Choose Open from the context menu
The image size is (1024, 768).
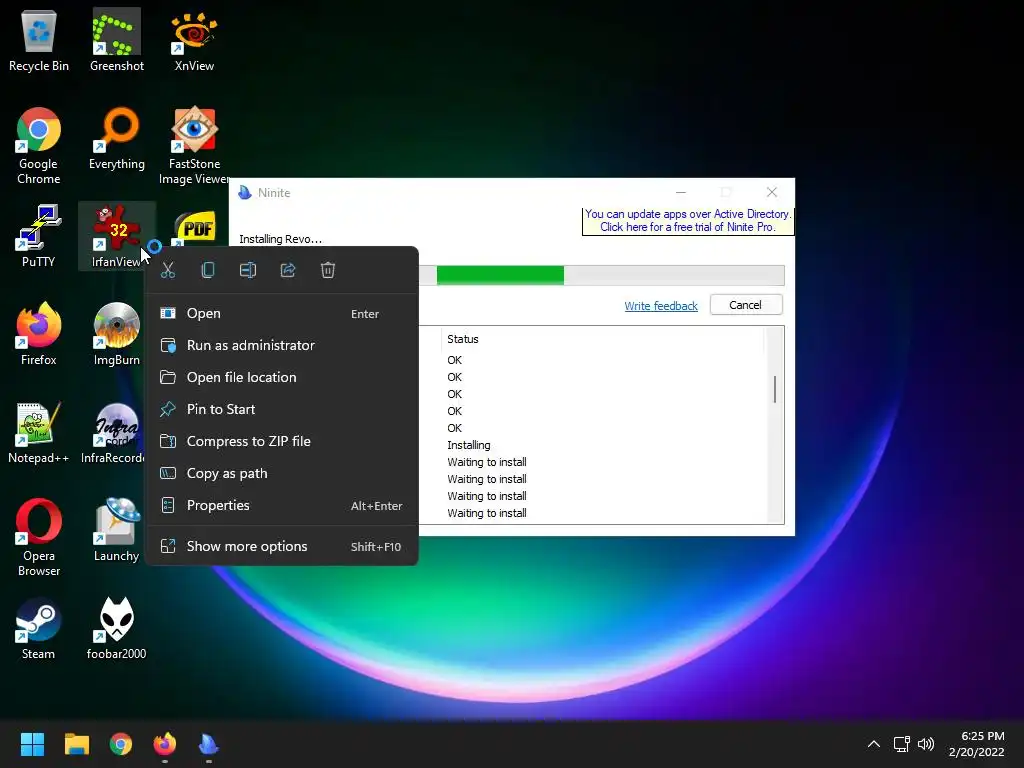tap(281, 313)
